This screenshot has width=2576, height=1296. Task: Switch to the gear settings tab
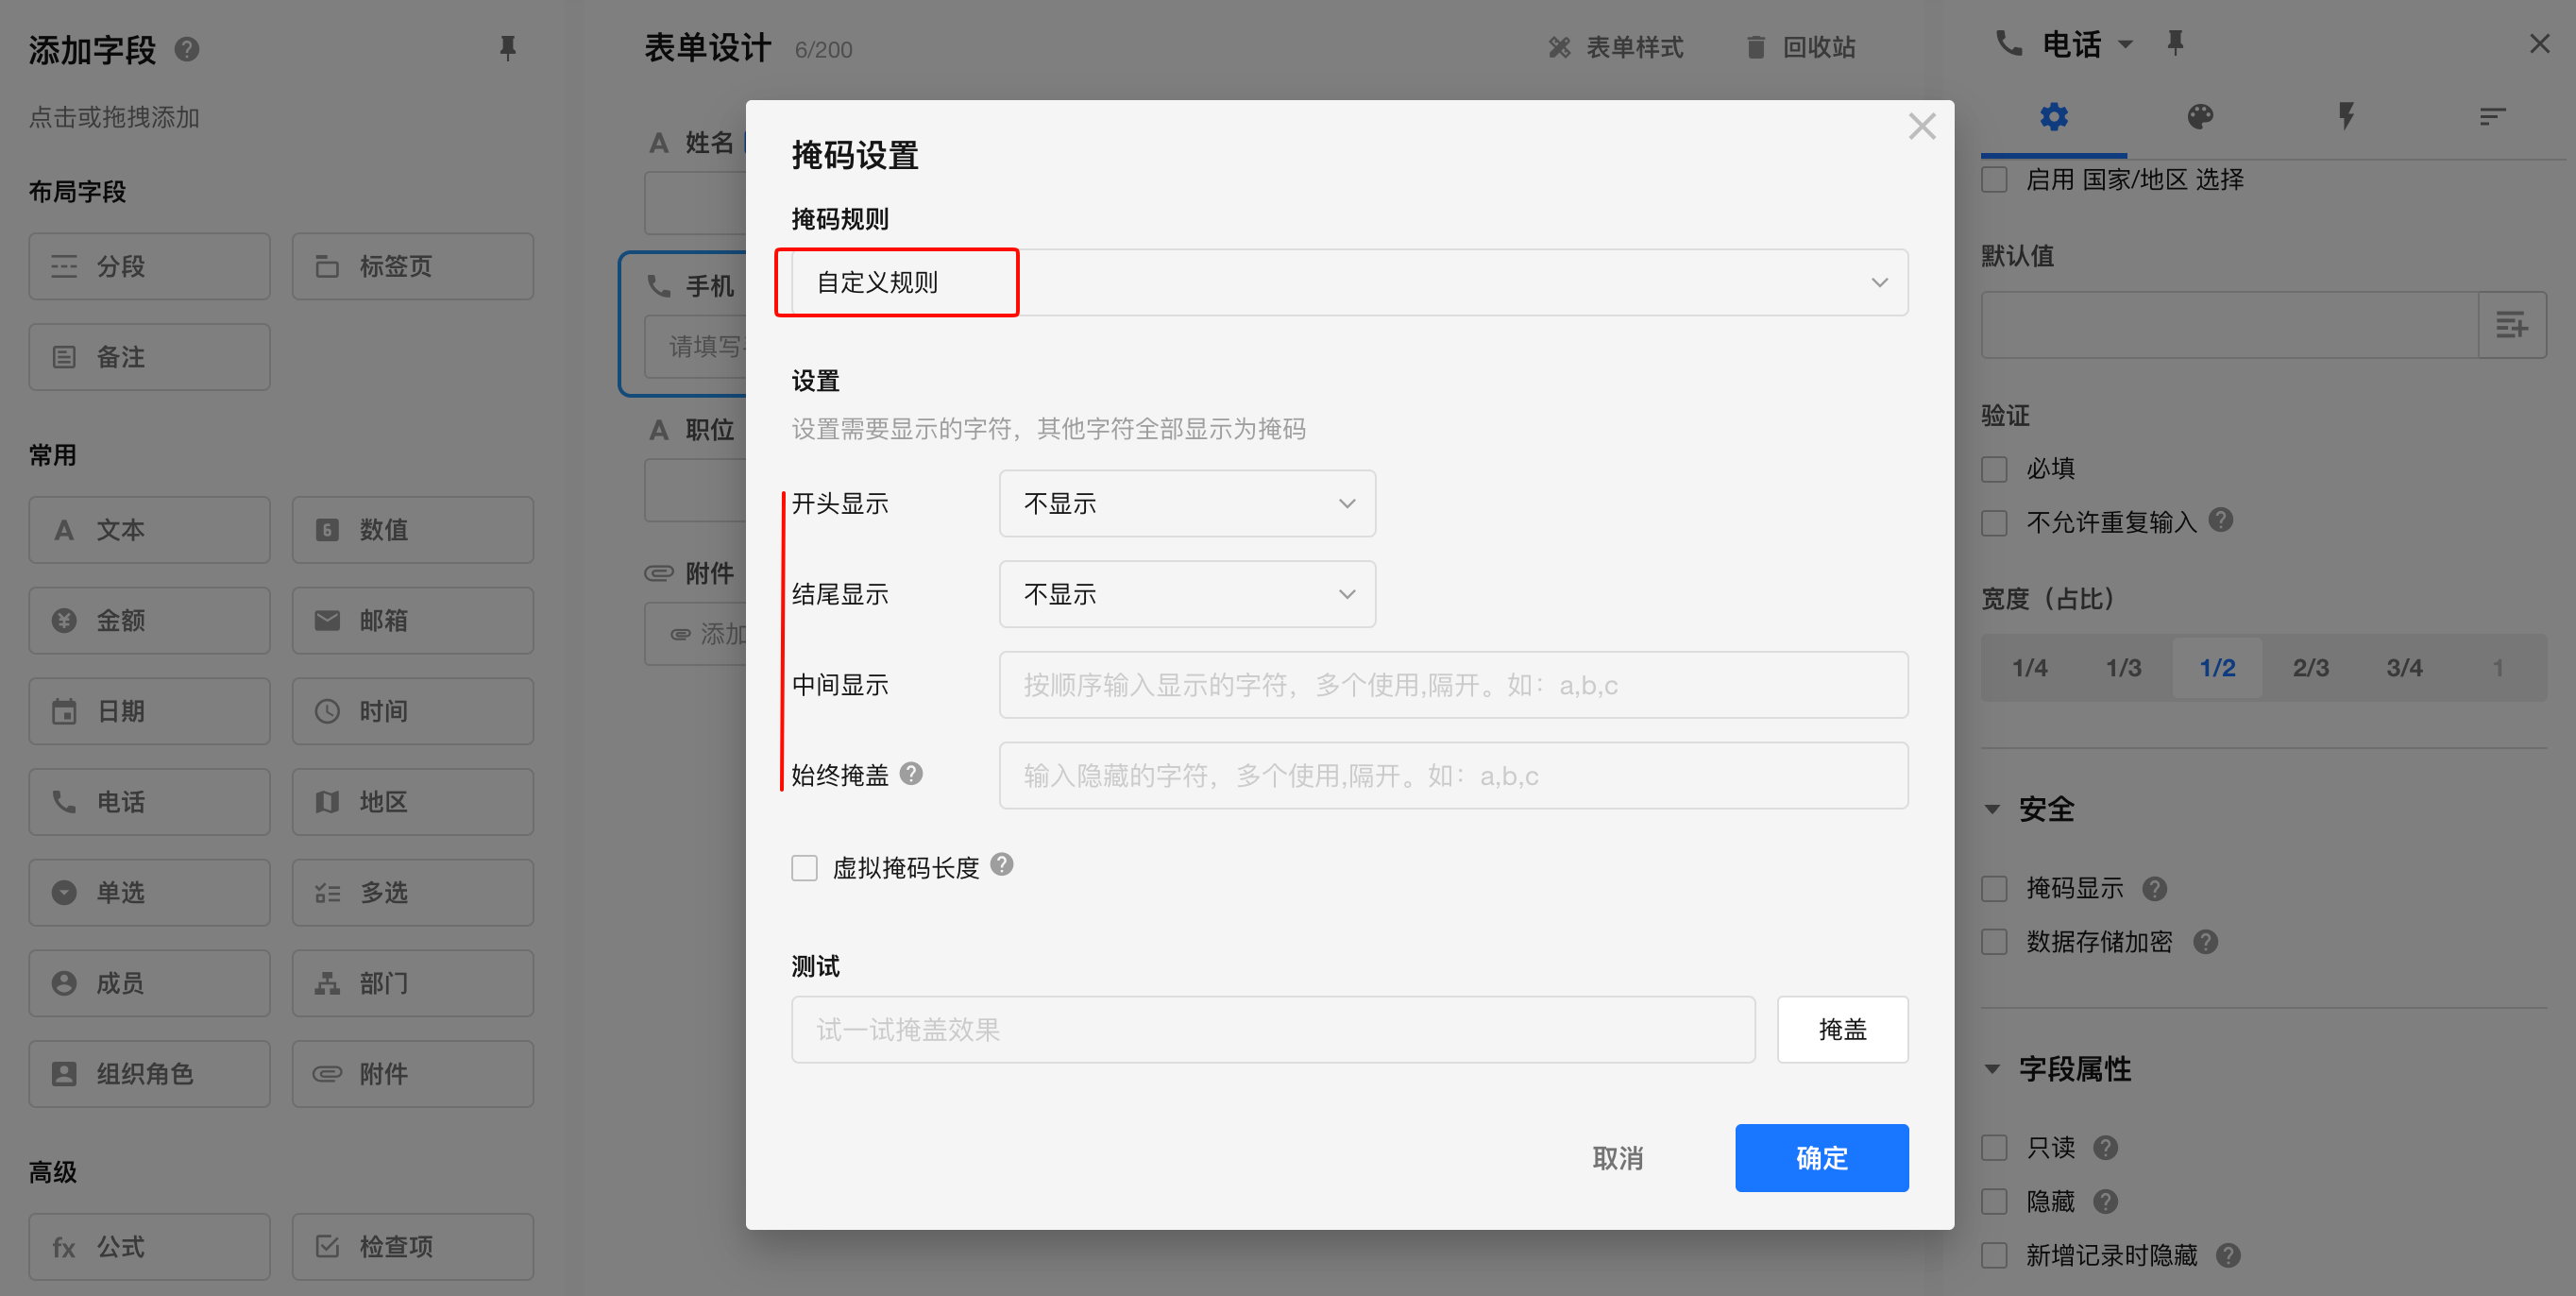point(2054,117)
